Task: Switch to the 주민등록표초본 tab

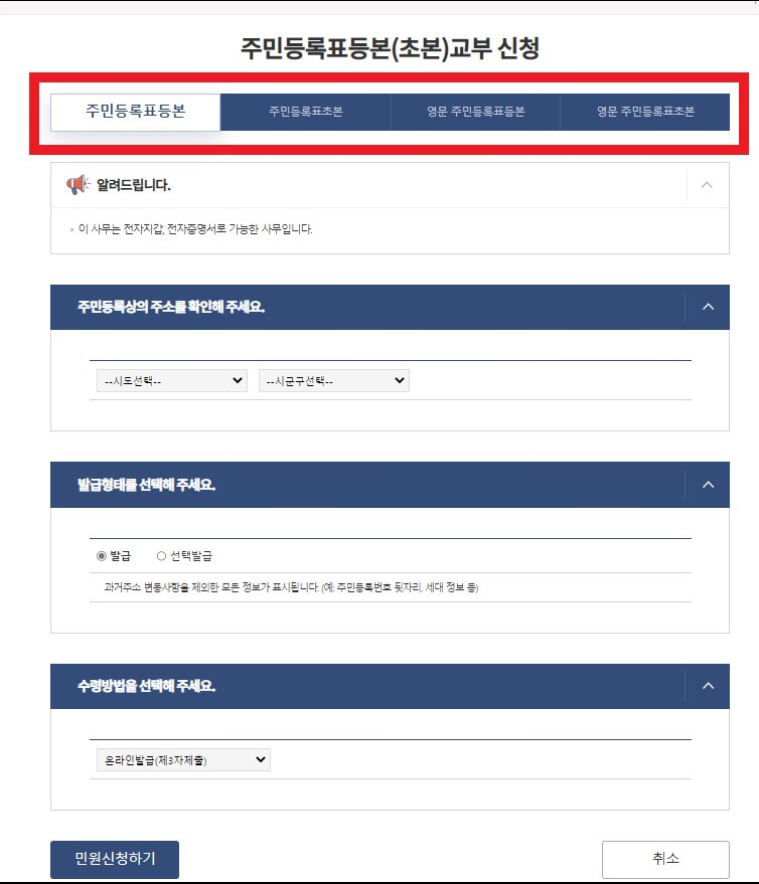Action: (x=306, y=112)
